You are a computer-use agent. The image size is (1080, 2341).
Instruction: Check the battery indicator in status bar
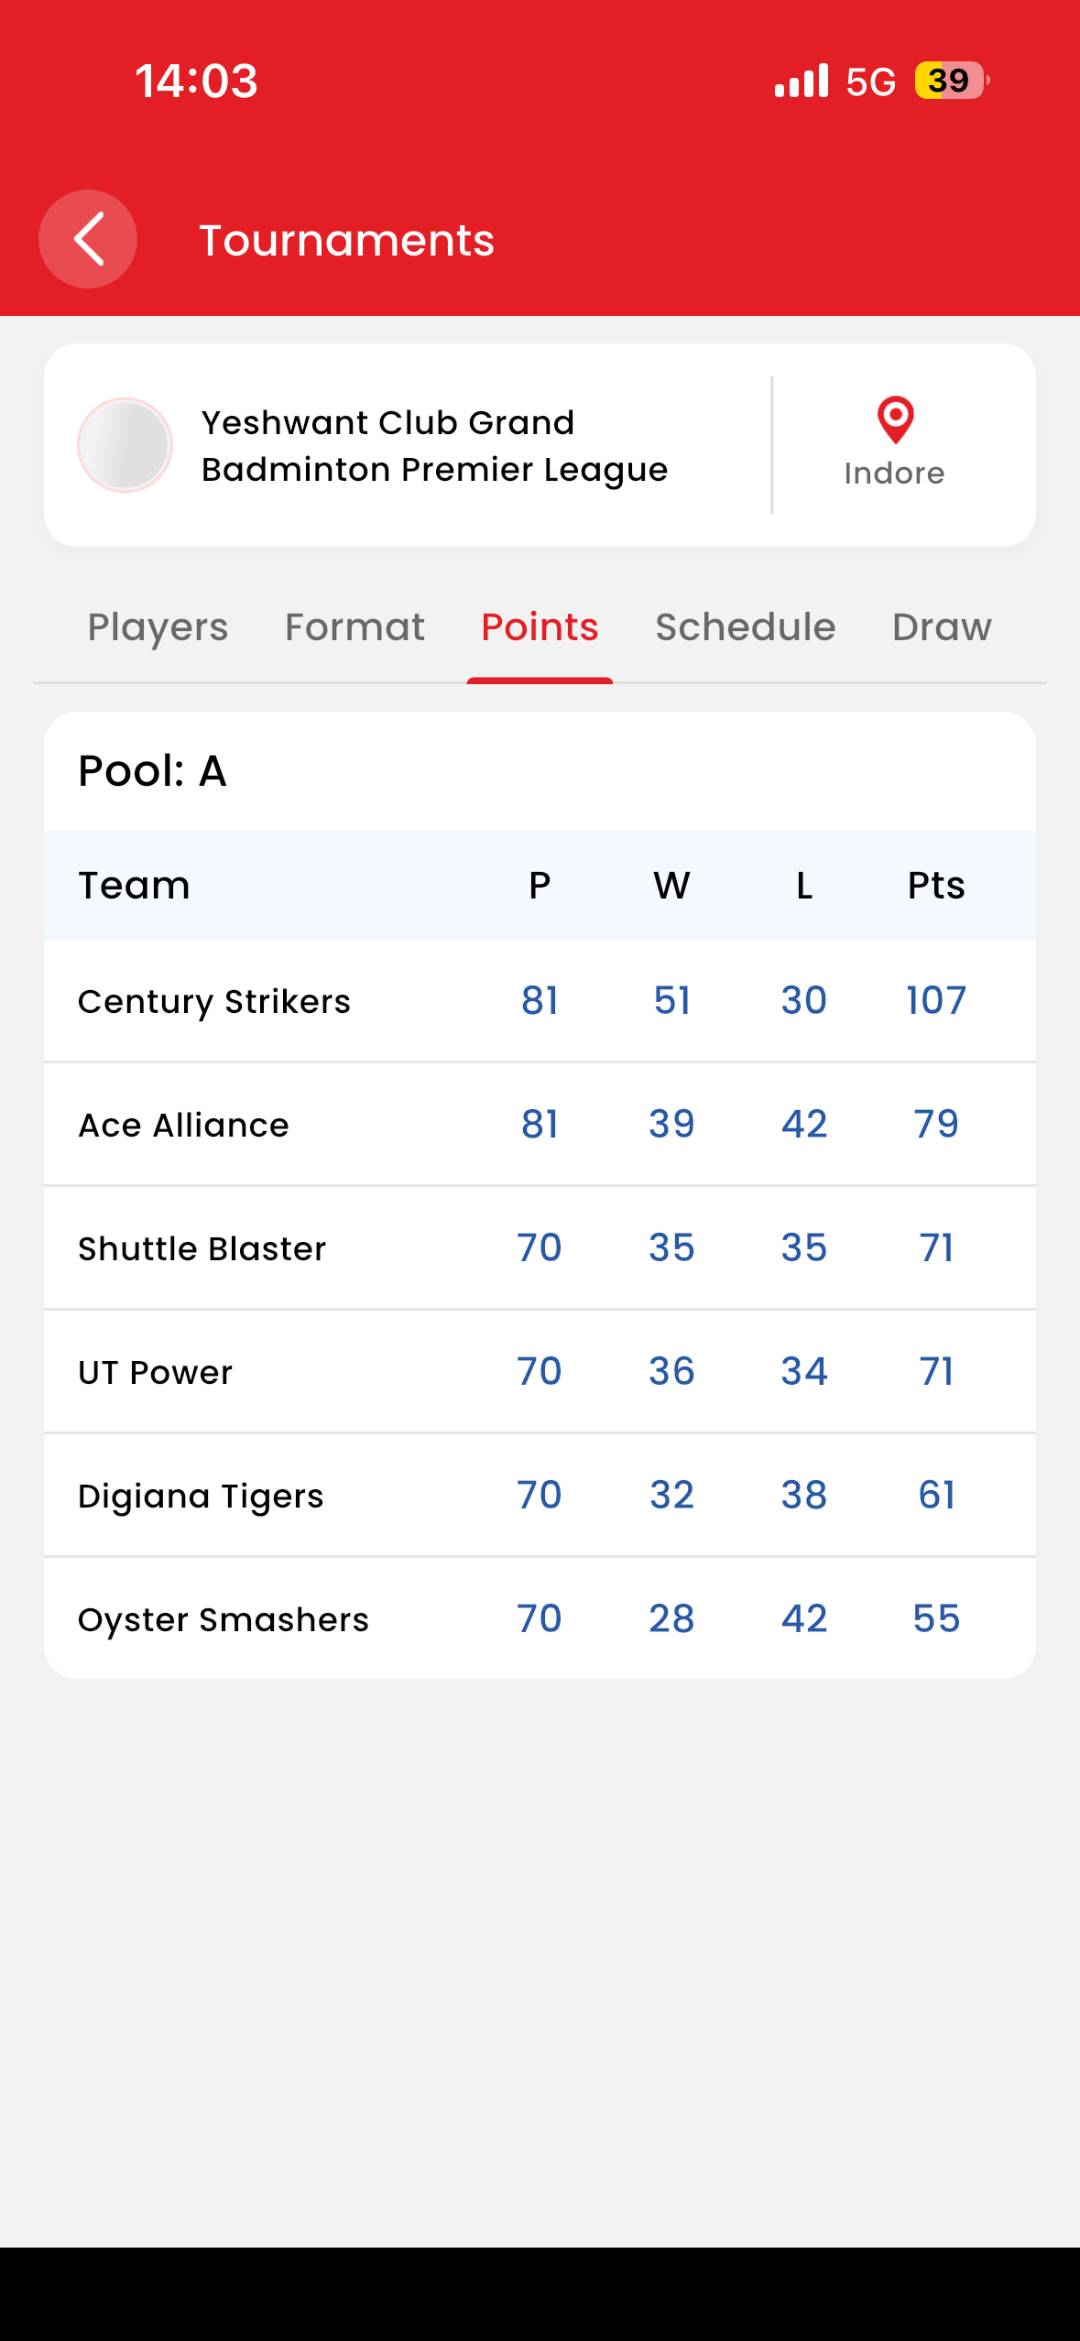click(950, 80)
